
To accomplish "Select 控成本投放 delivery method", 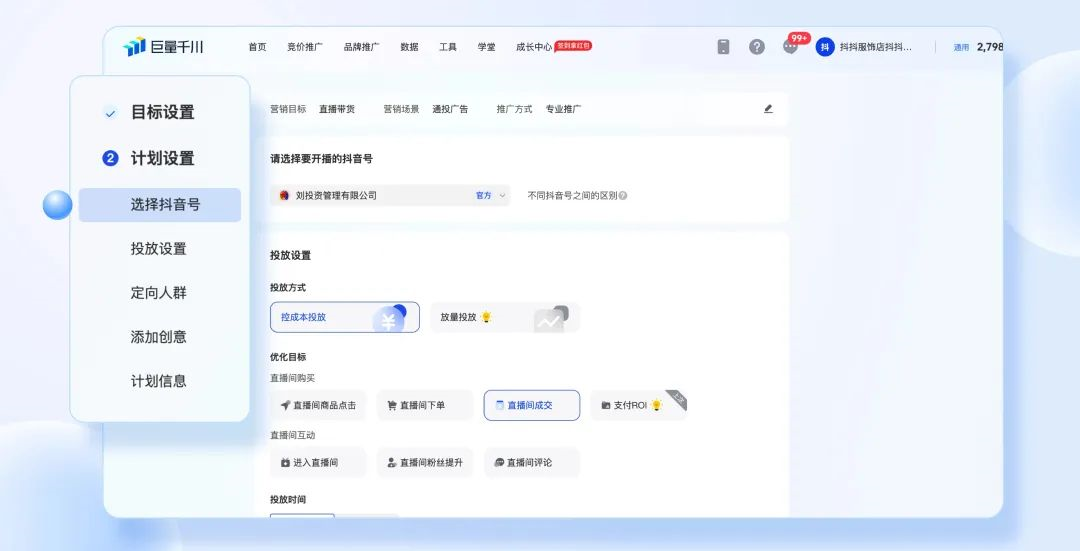I will pos(344,317).
